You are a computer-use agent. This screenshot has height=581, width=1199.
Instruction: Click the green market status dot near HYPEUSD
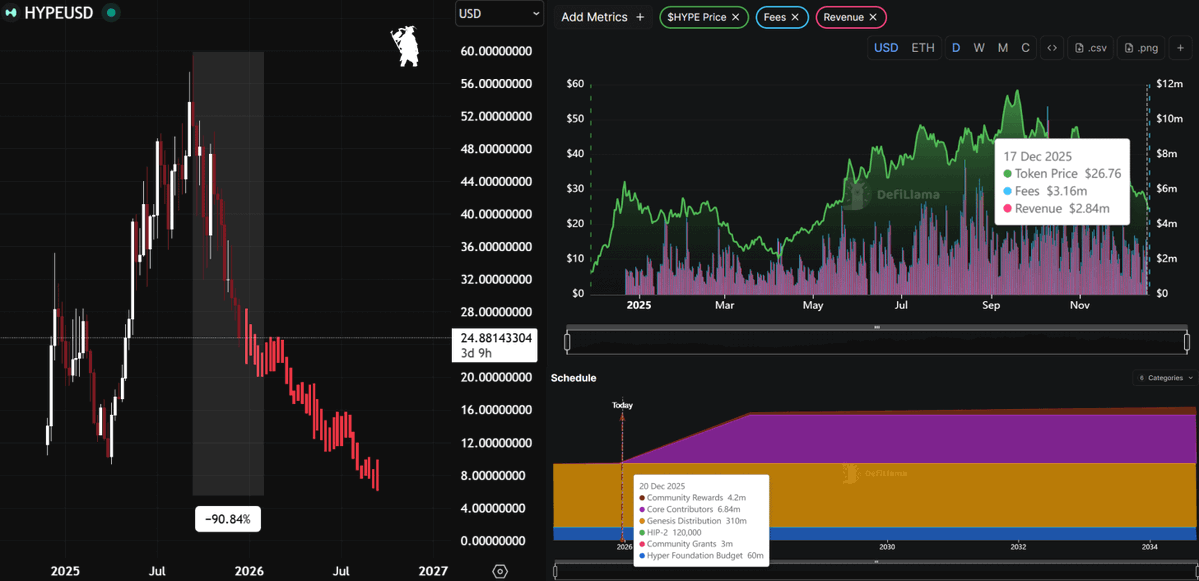112,13
